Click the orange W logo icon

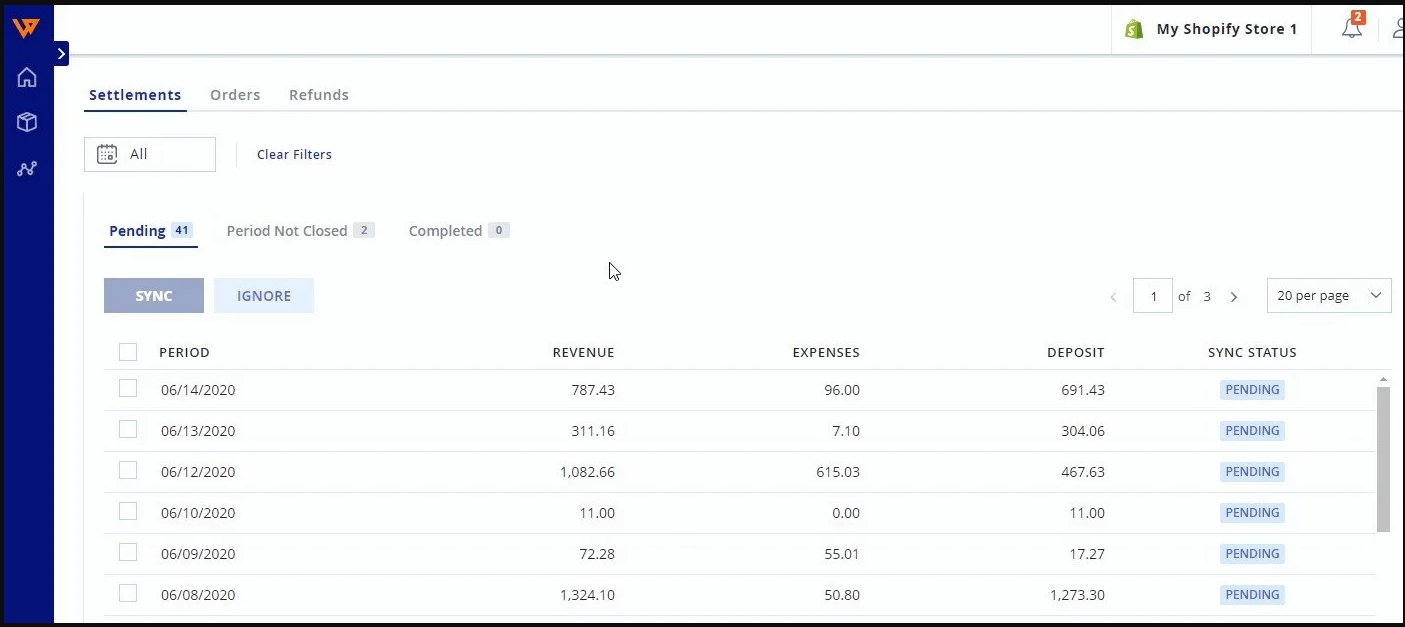tap(26, 28)
